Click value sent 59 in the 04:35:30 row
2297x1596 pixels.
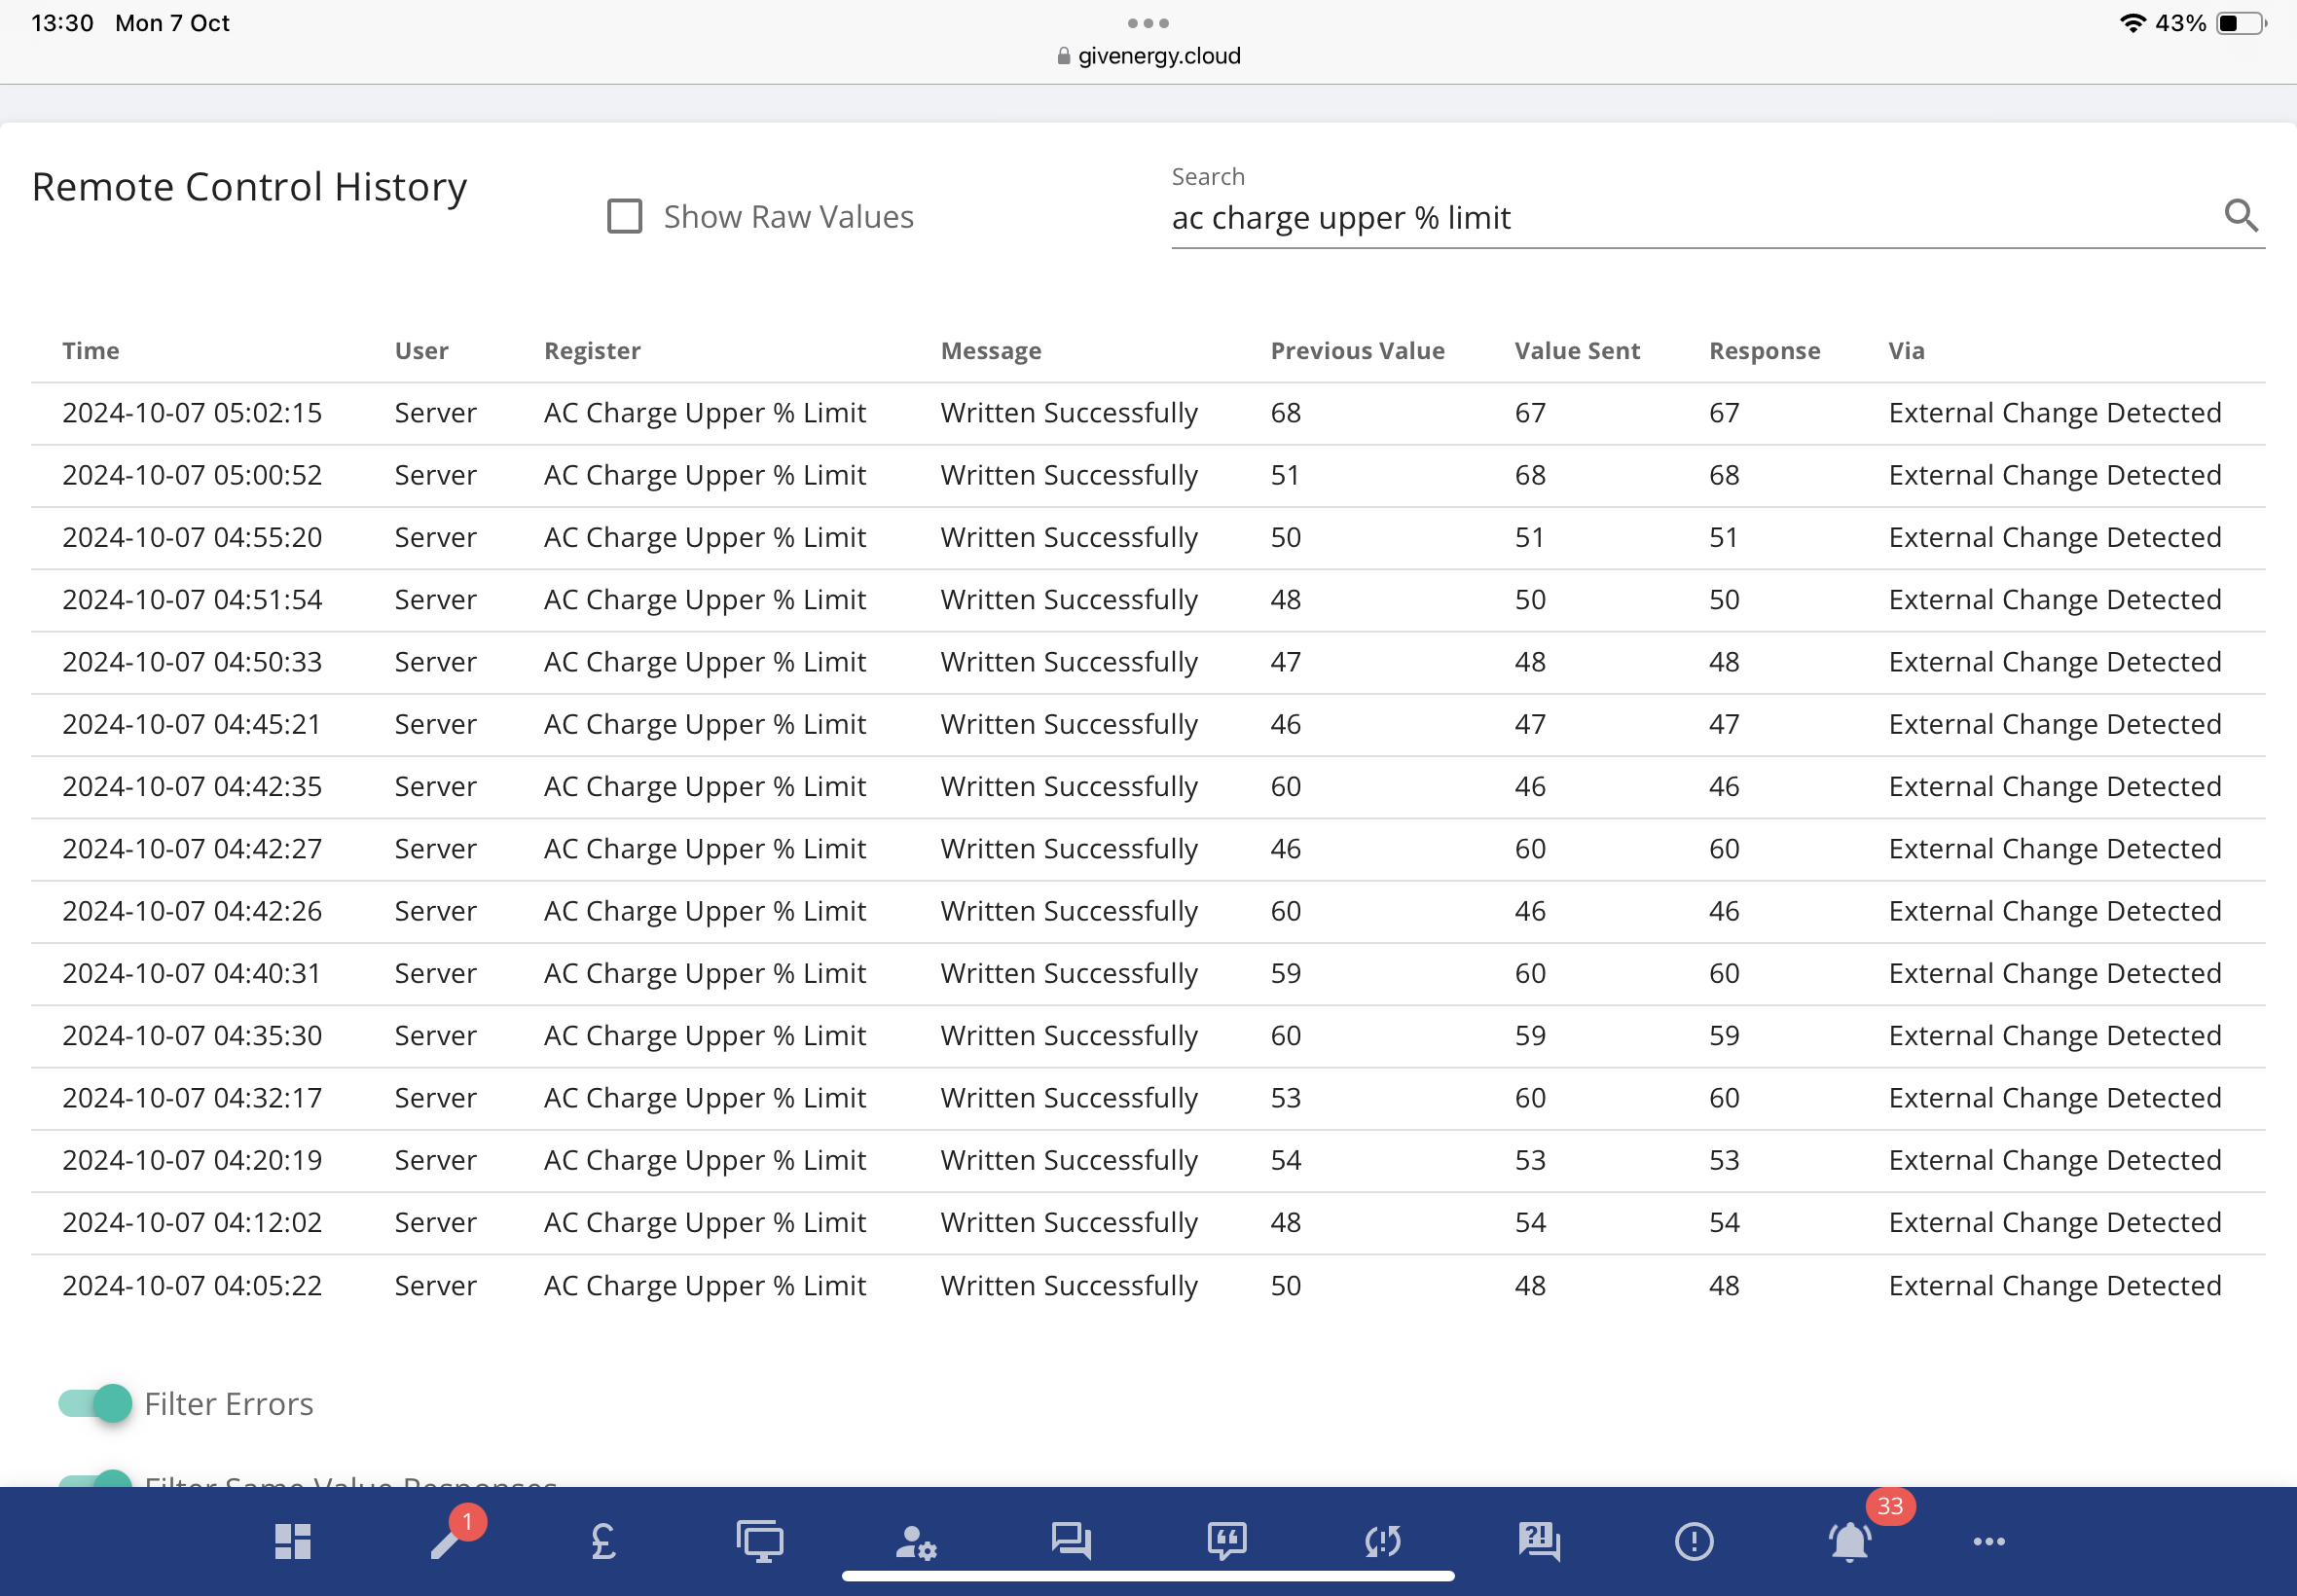click(1530, 1036)
